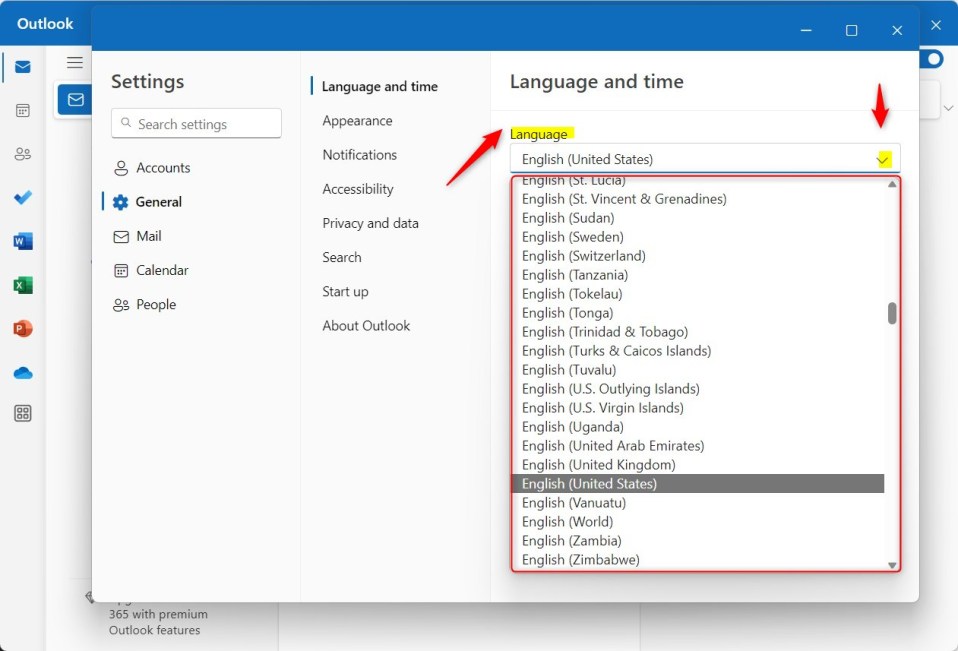Select the General settings category
This screenshot has width=958, height=651.
[147, 202]
